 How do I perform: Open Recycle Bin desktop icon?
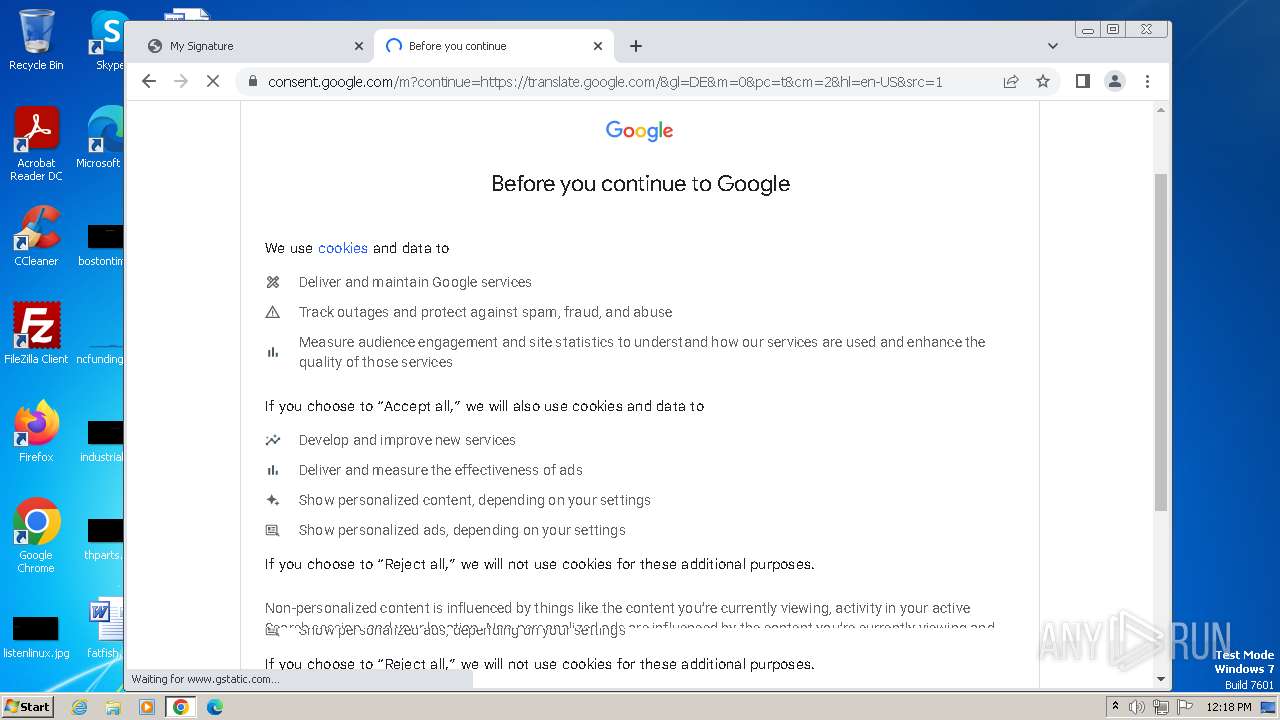(36, 41)
